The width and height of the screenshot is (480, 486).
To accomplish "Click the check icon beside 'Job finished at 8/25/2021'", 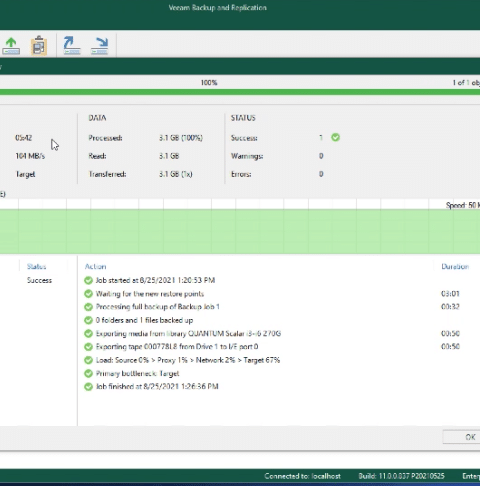I will [88, 387].
